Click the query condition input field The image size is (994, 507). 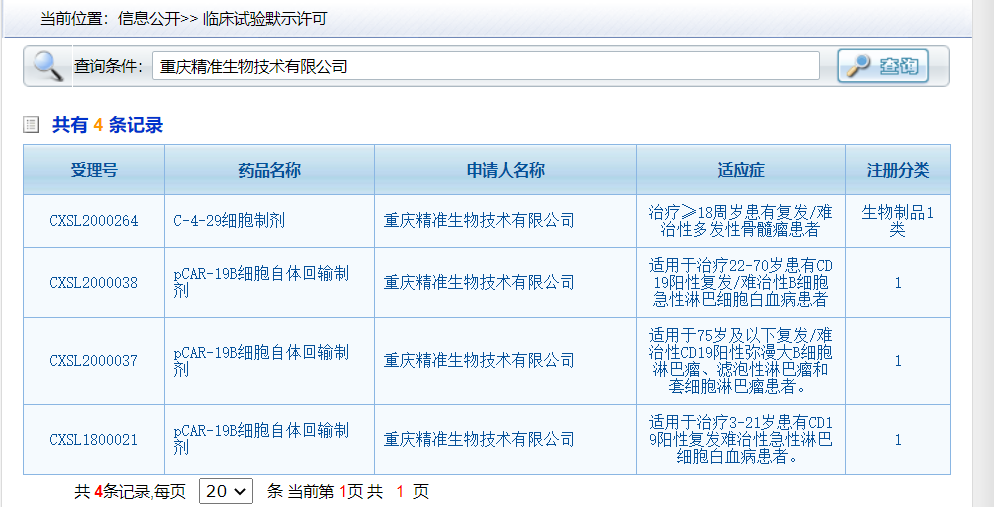coord(486,67)
